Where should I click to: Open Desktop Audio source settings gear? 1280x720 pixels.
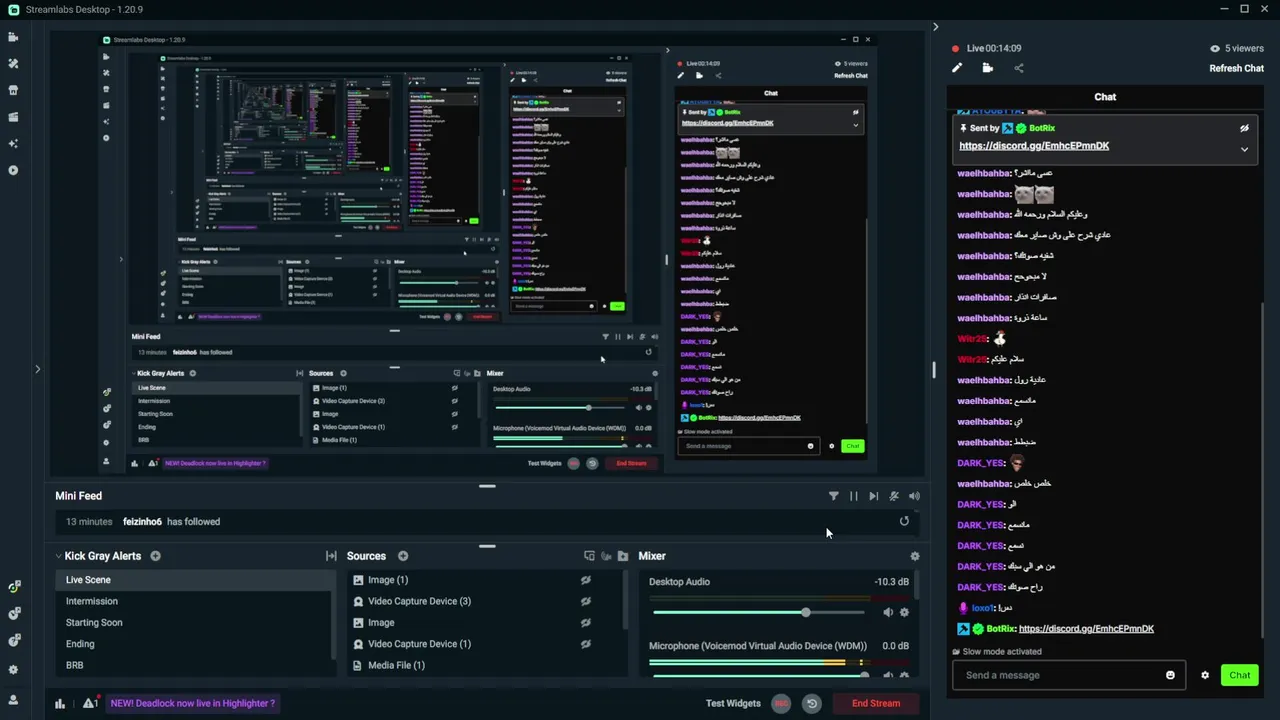tap(904, 612)
